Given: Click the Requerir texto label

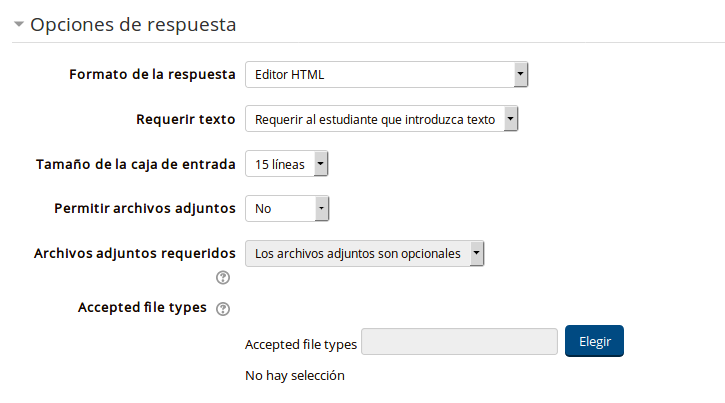Looking at the screenshot, I should pos(185,119).
